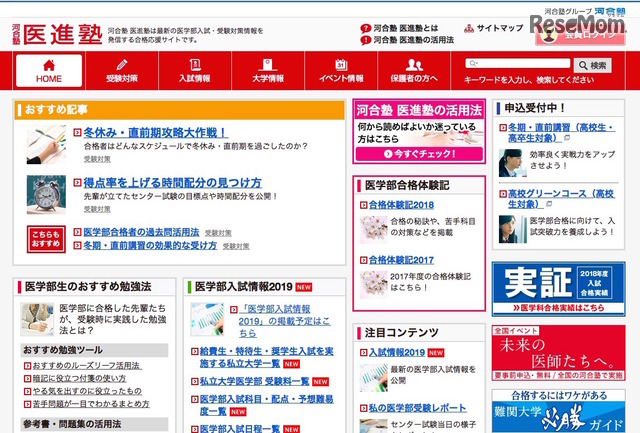Click the alarm clock thumbnail
The image size is (640, 433).
(46, 195)
